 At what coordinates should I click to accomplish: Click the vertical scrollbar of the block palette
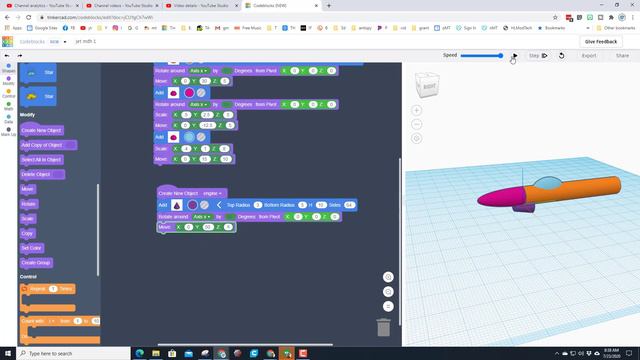tap(98, 229)
